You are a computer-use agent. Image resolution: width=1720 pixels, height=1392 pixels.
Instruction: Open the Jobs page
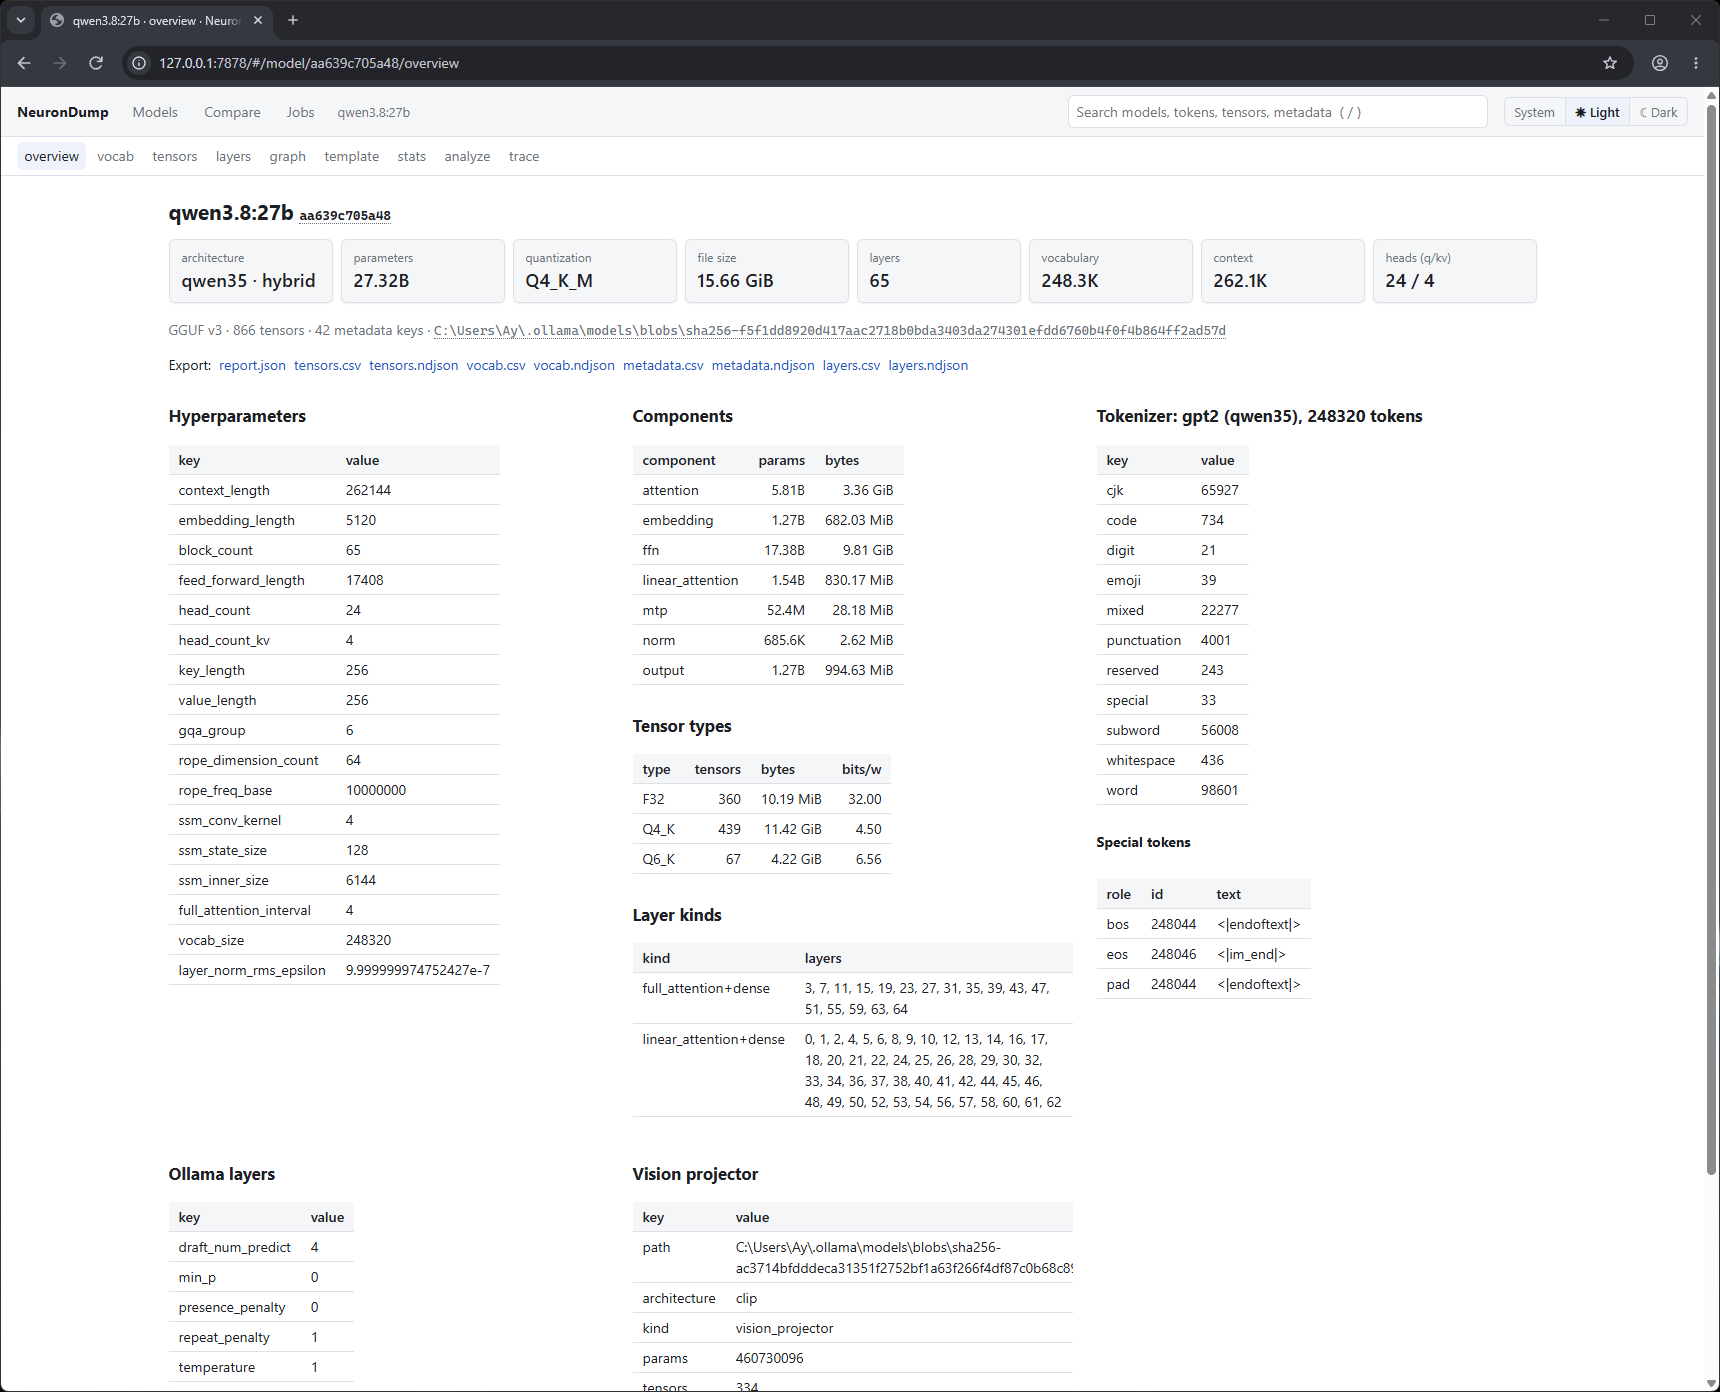[300, 112]
